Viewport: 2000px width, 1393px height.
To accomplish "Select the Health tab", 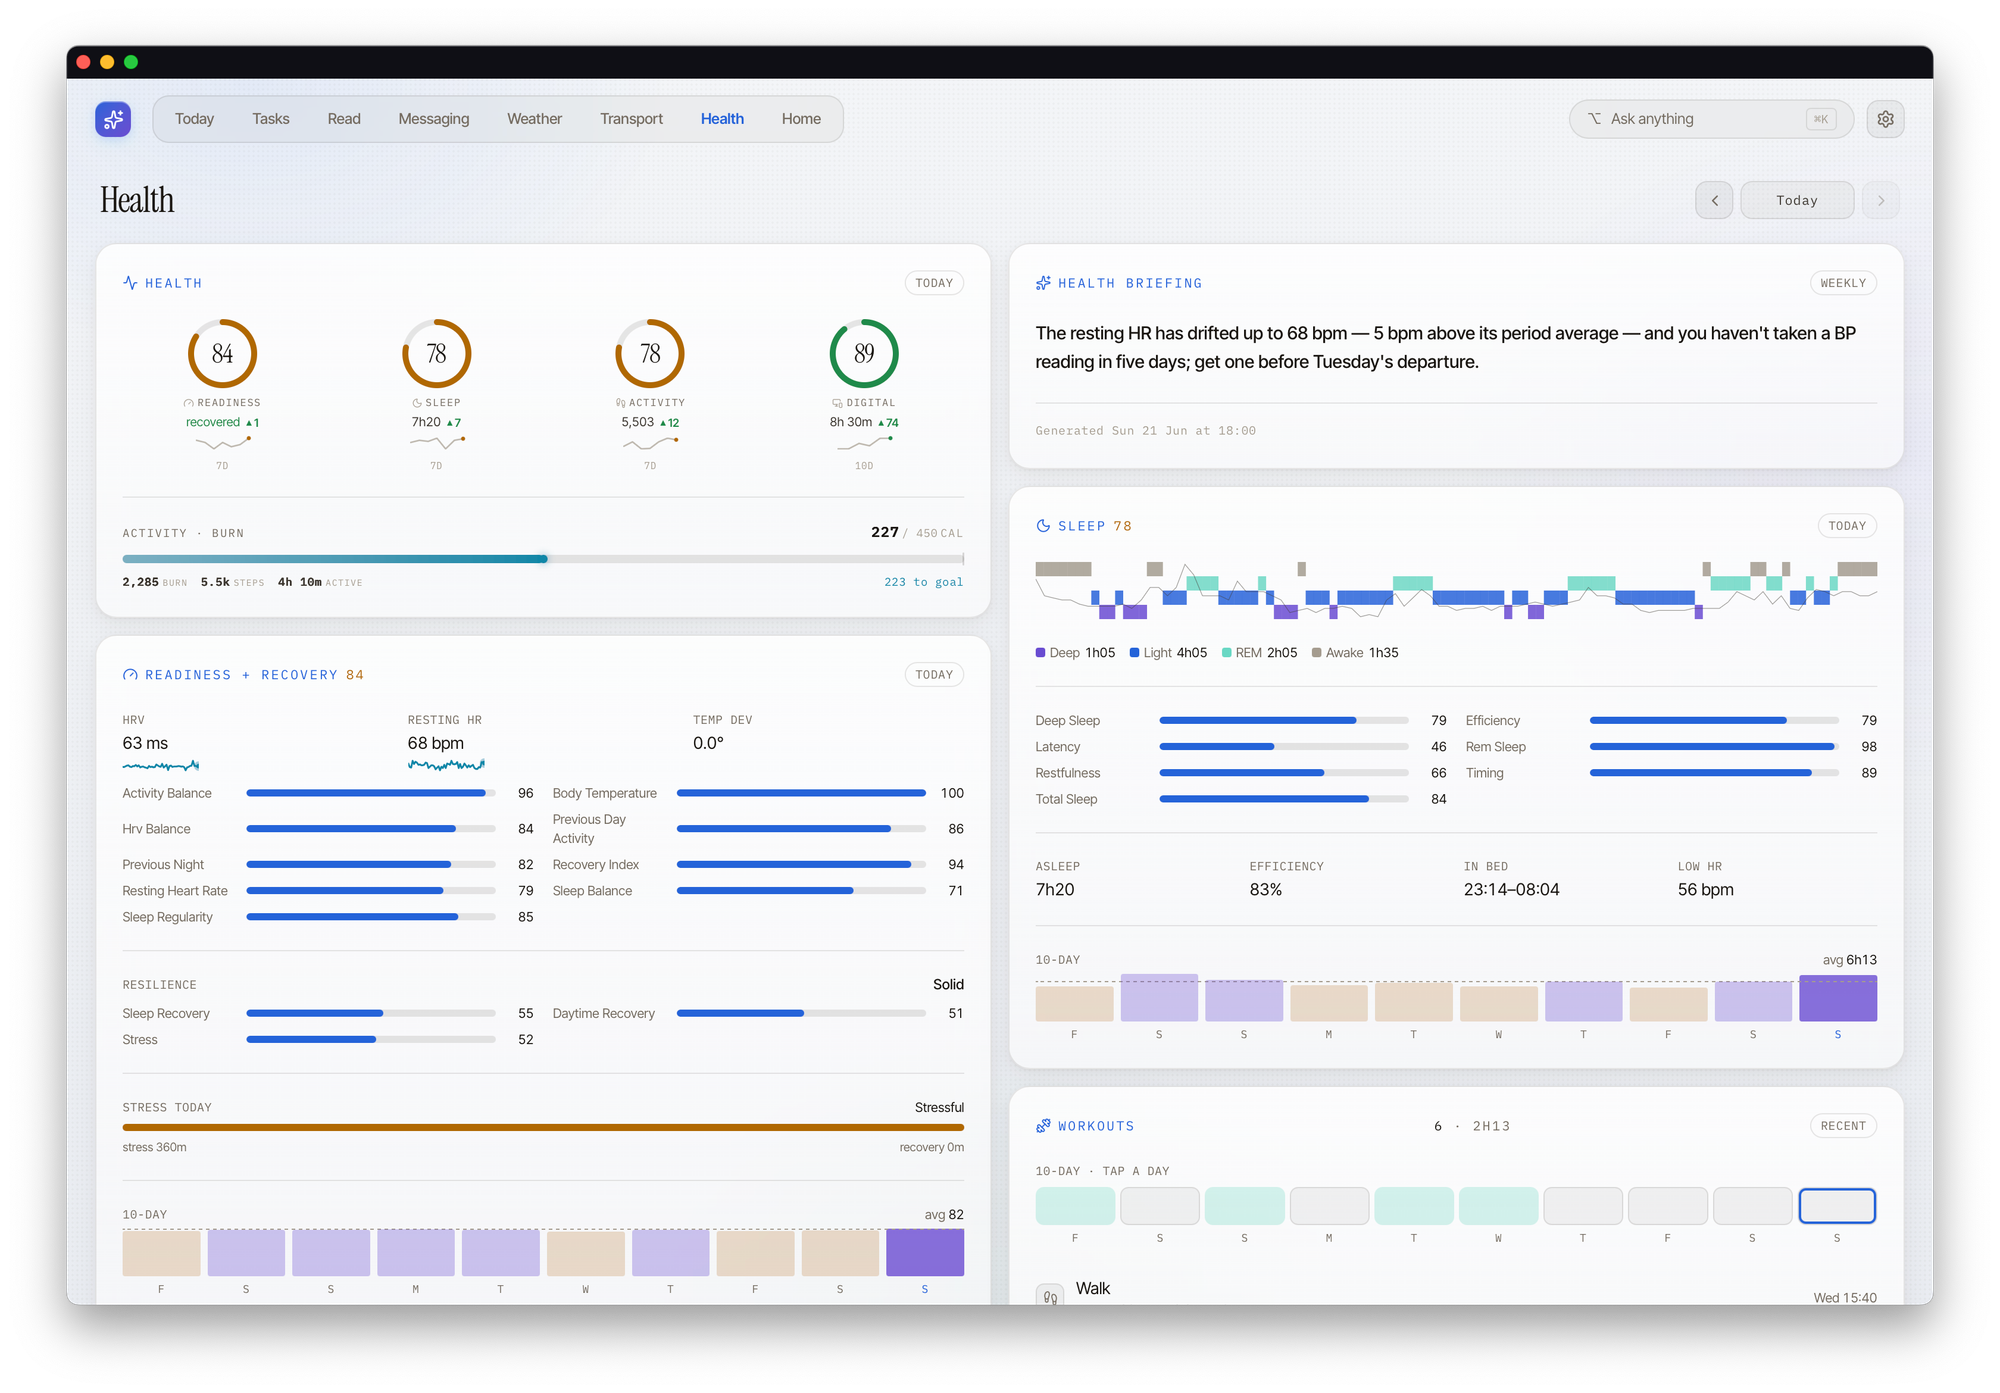I will point(722,119).
